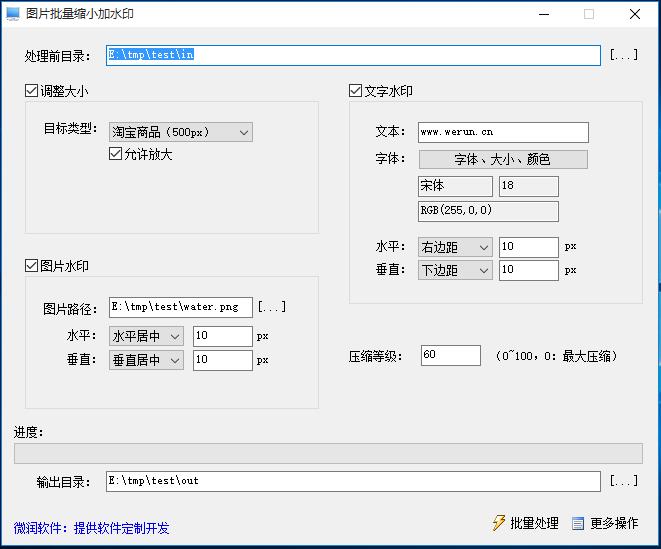
Task: Minimize the 图片批量缩小加水印 window
Action: [544, 14]
